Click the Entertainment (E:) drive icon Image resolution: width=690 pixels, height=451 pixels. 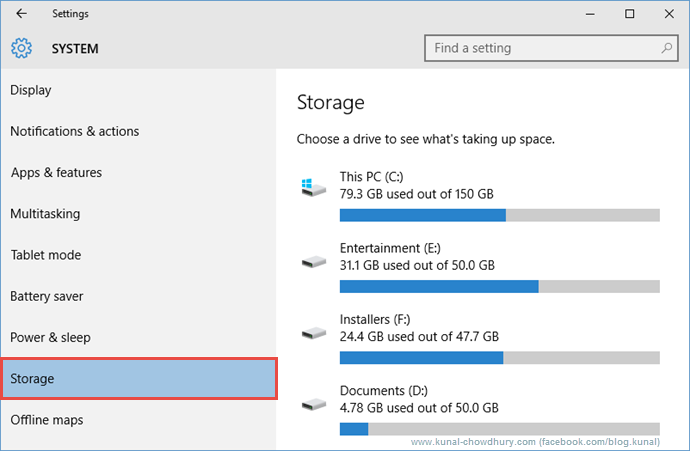pos(312,261)
